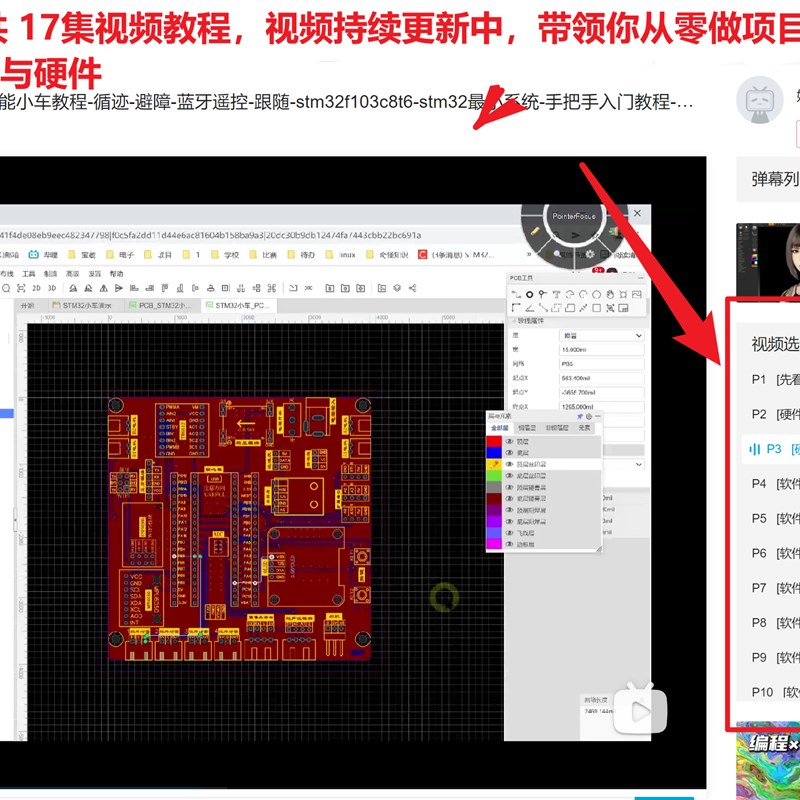Select the Copper Area dashed-outline tool
Viewport: 800px width, 800px height.
pos(556,308)
